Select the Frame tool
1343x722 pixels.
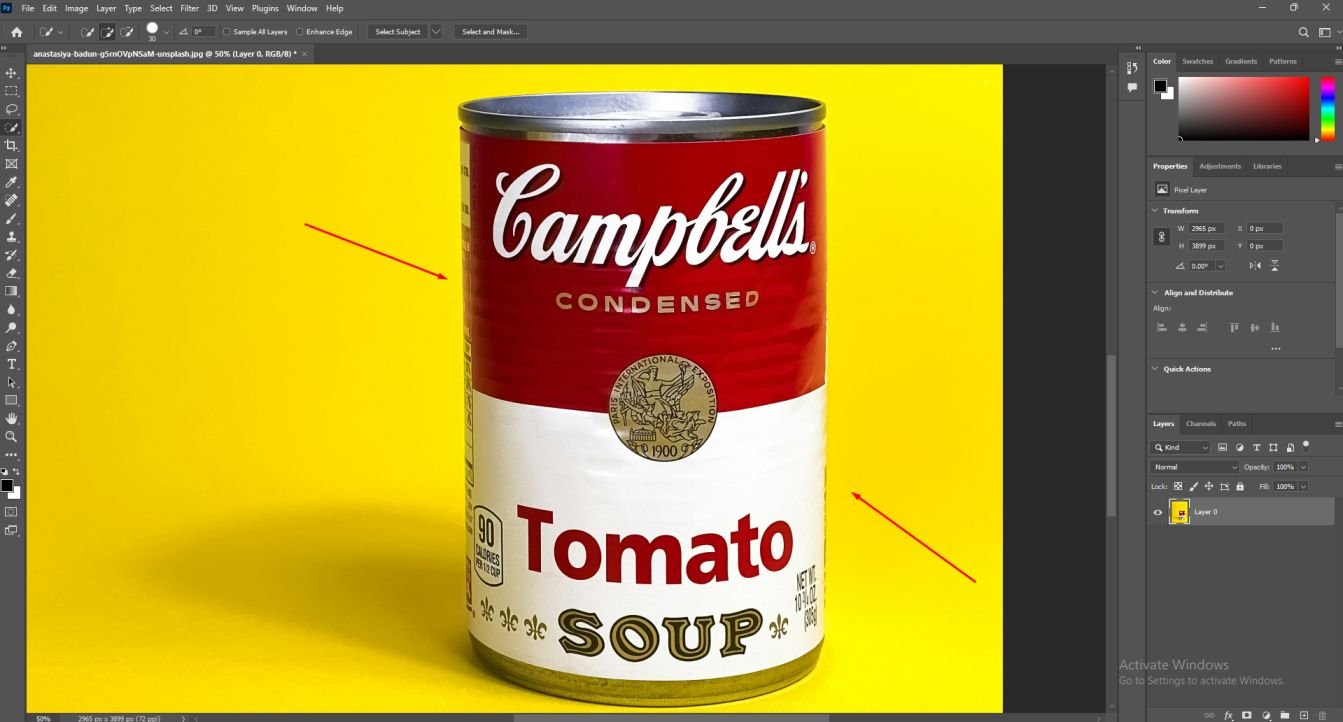12,163
